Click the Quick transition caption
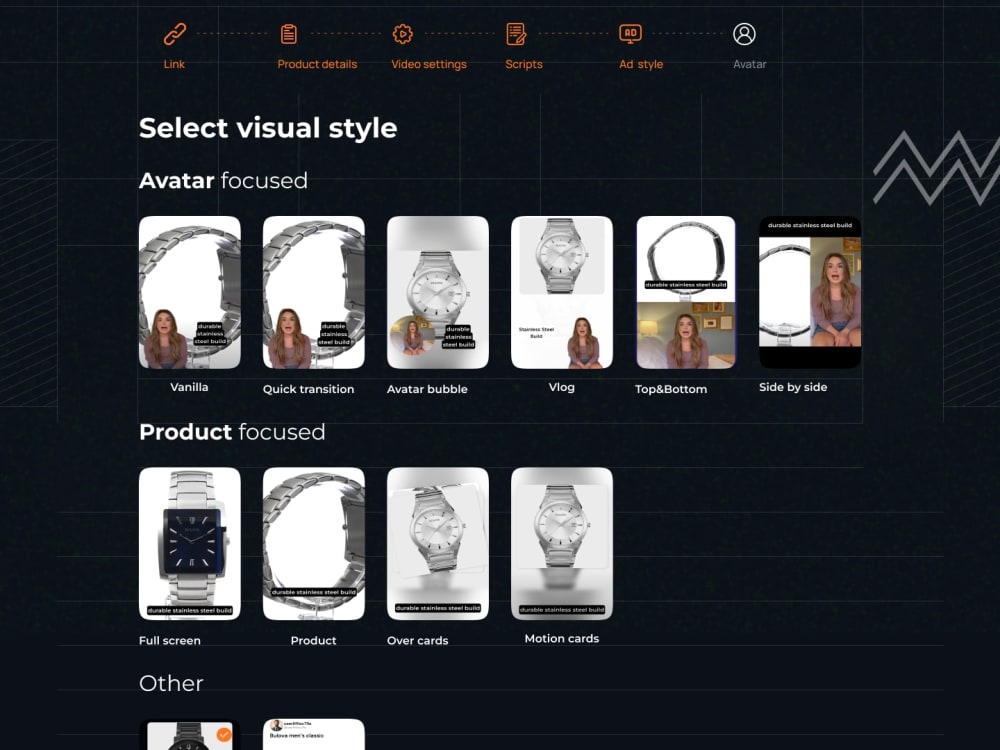The height and width of the screenshot is (750, 1000). coord(309,389)
